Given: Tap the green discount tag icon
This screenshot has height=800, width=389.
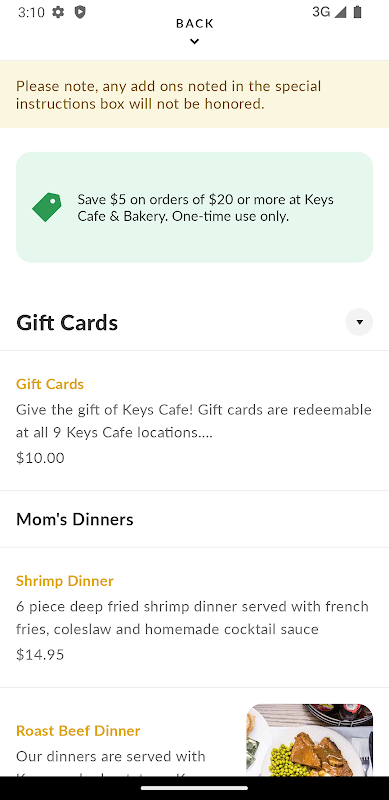Looking at the screenshot, I should pyautogui.click(x=46, y=207).
